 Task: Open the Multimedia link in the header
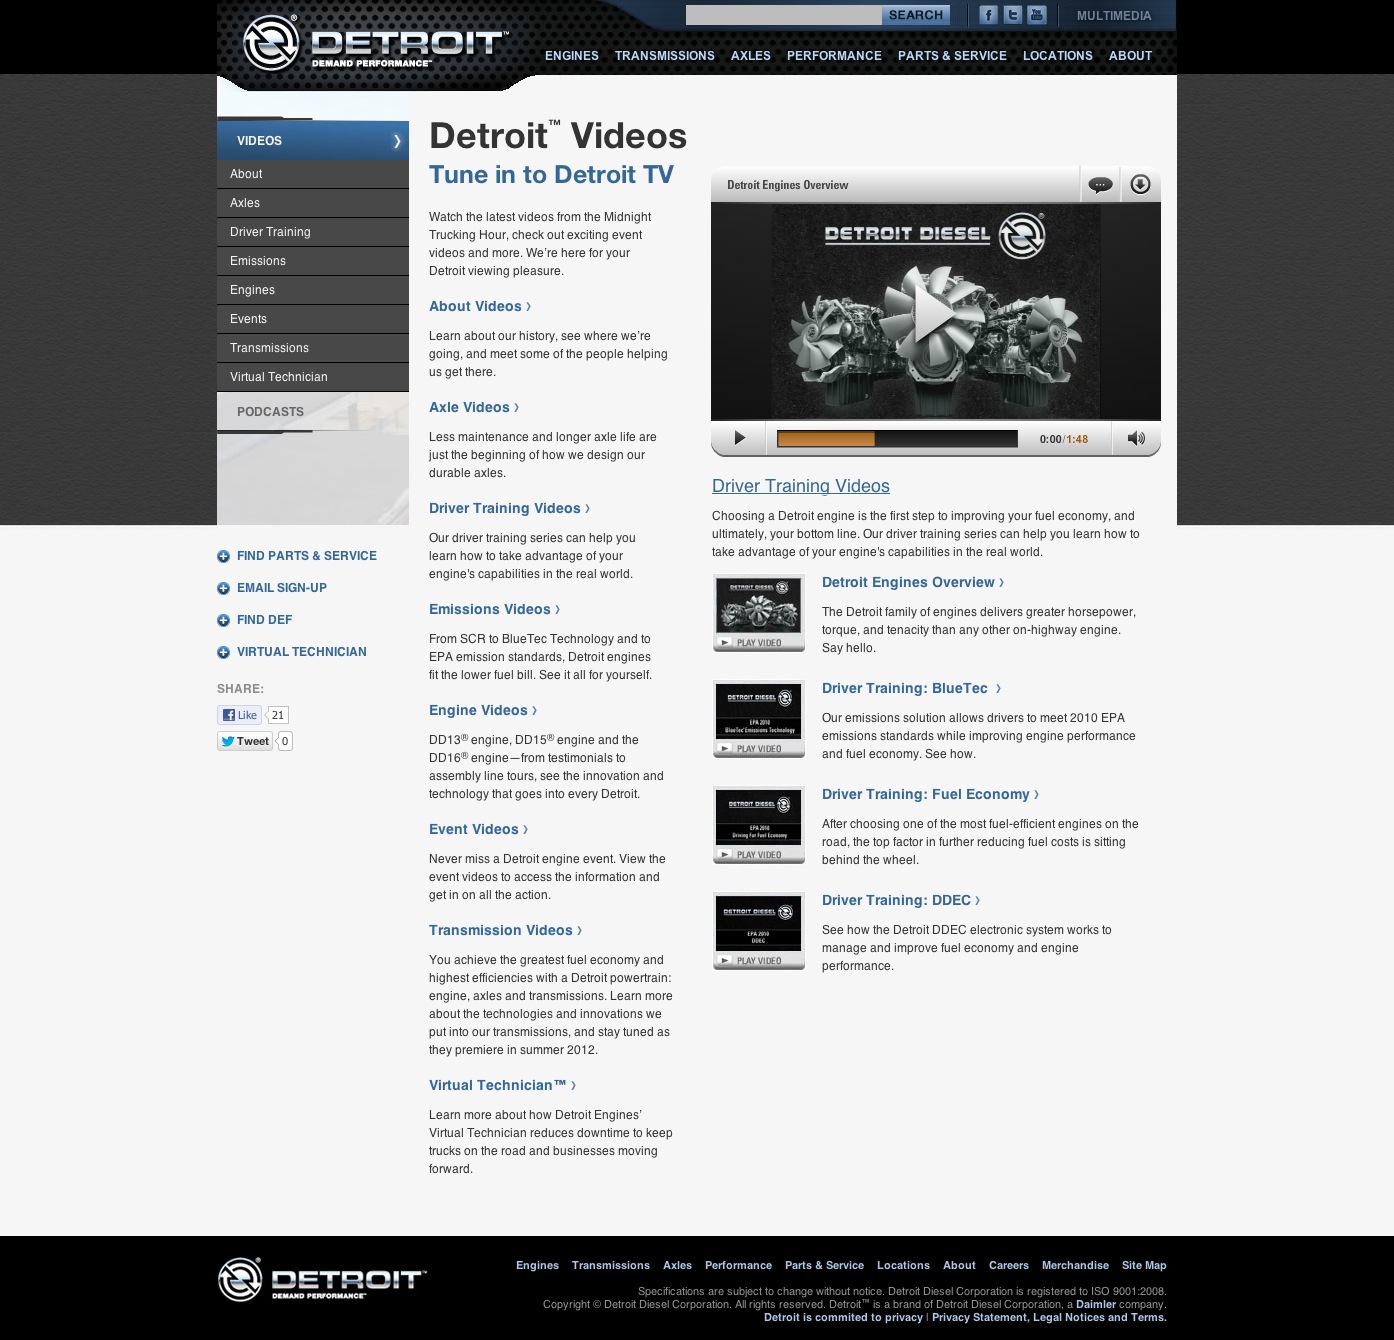[x=1114, y=16]
